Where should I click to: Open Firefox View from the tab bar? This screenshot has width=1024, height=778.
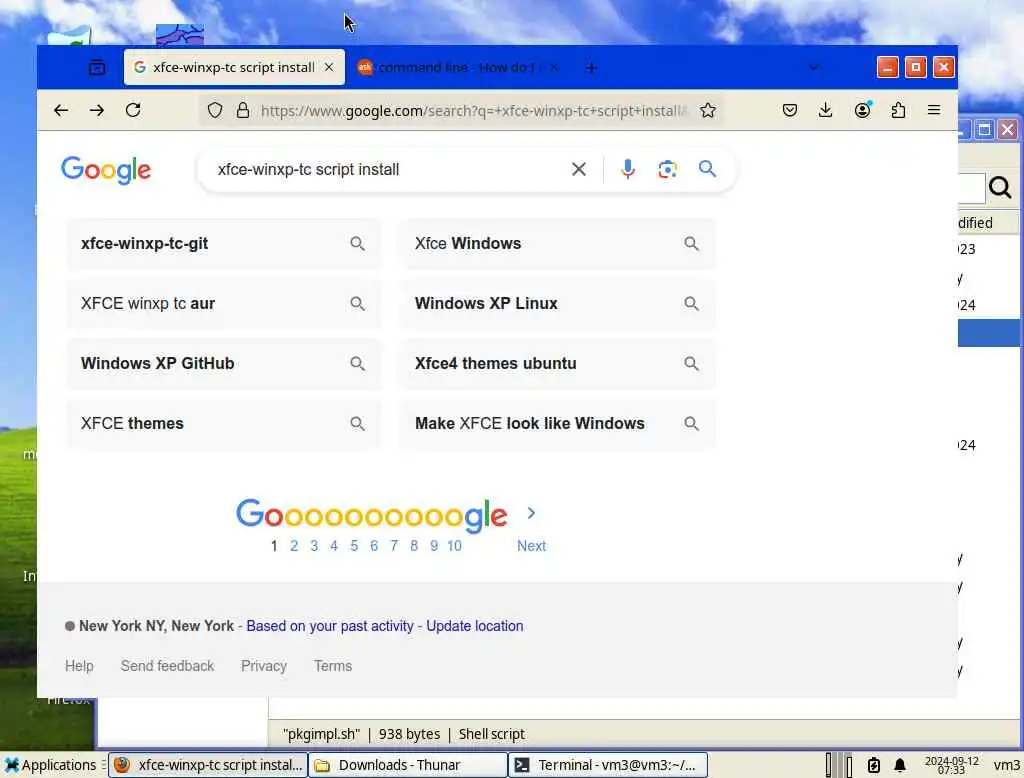click(97, 67)
